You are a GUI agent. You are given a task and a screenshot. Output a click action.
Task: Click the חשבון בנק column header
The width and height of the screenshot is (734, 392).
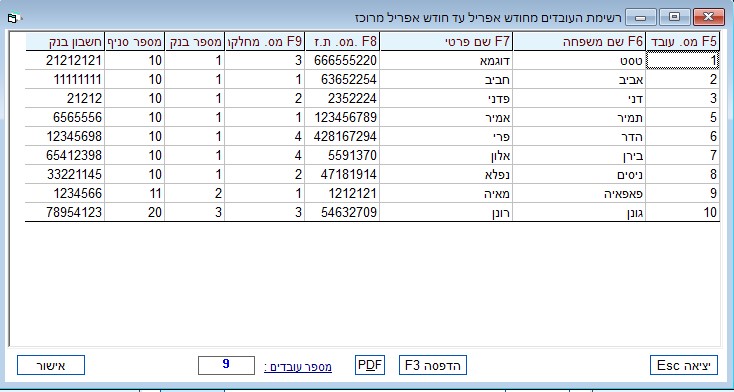point(65,42)
